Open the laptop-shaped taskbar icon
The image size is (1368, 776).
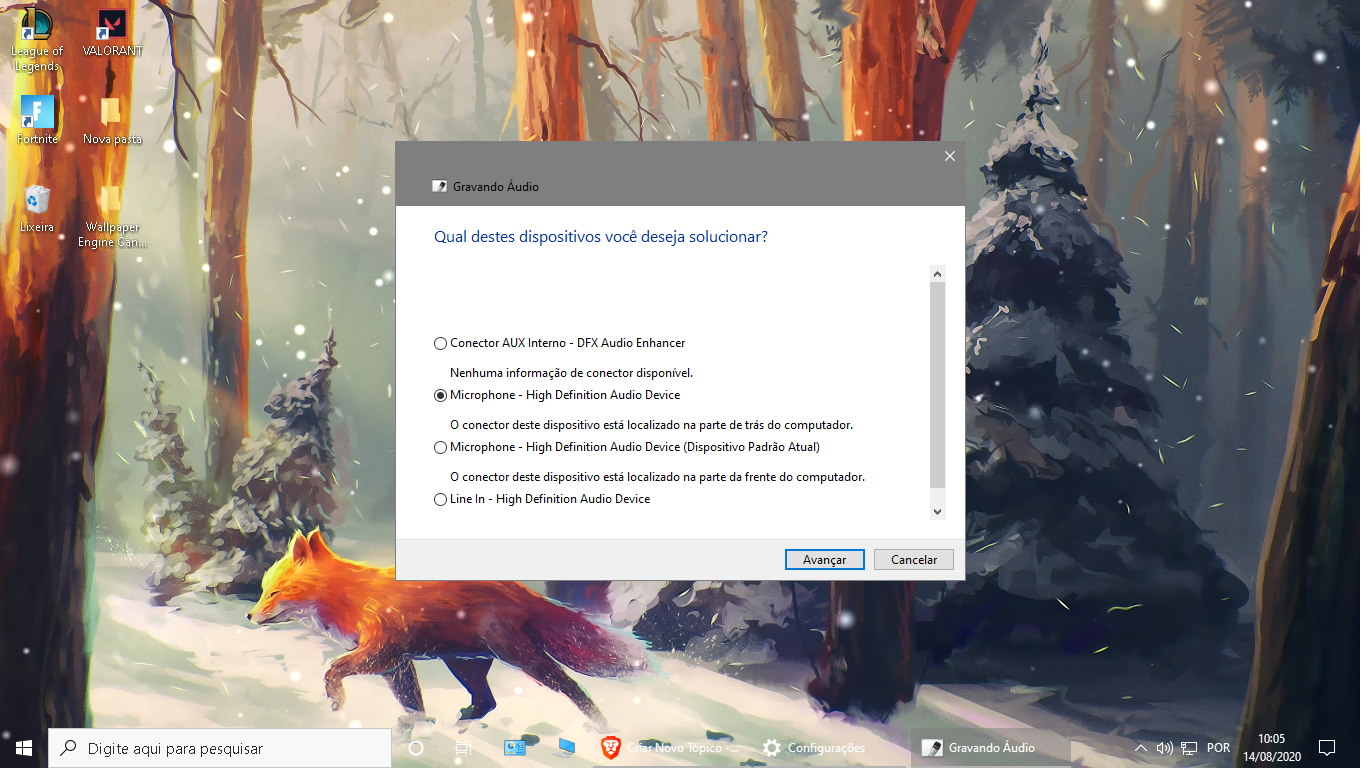566,748
